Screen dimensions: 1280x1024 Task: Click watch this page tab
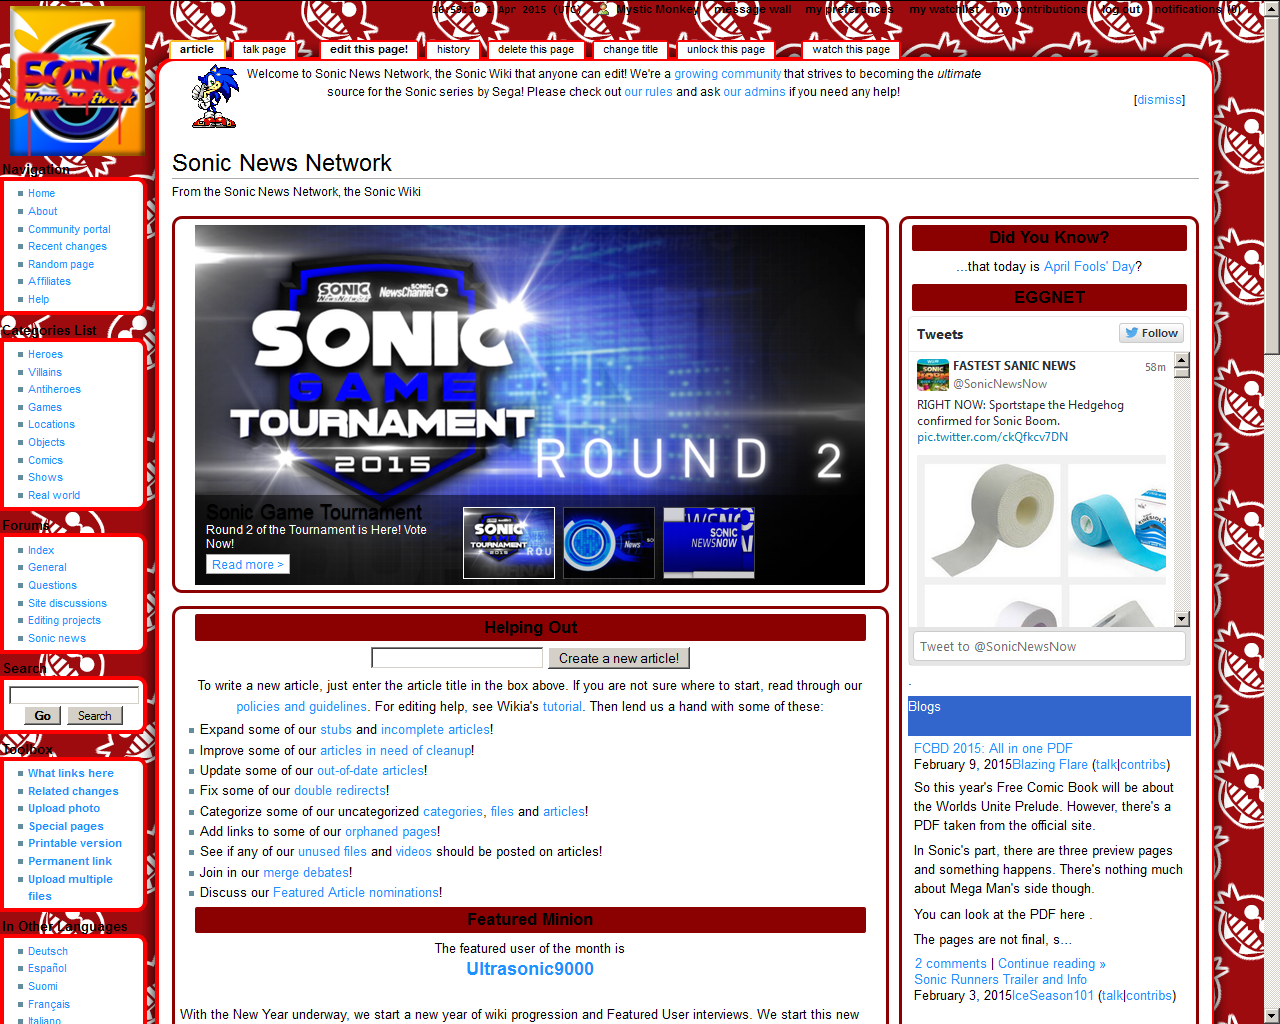coord(851,49)
